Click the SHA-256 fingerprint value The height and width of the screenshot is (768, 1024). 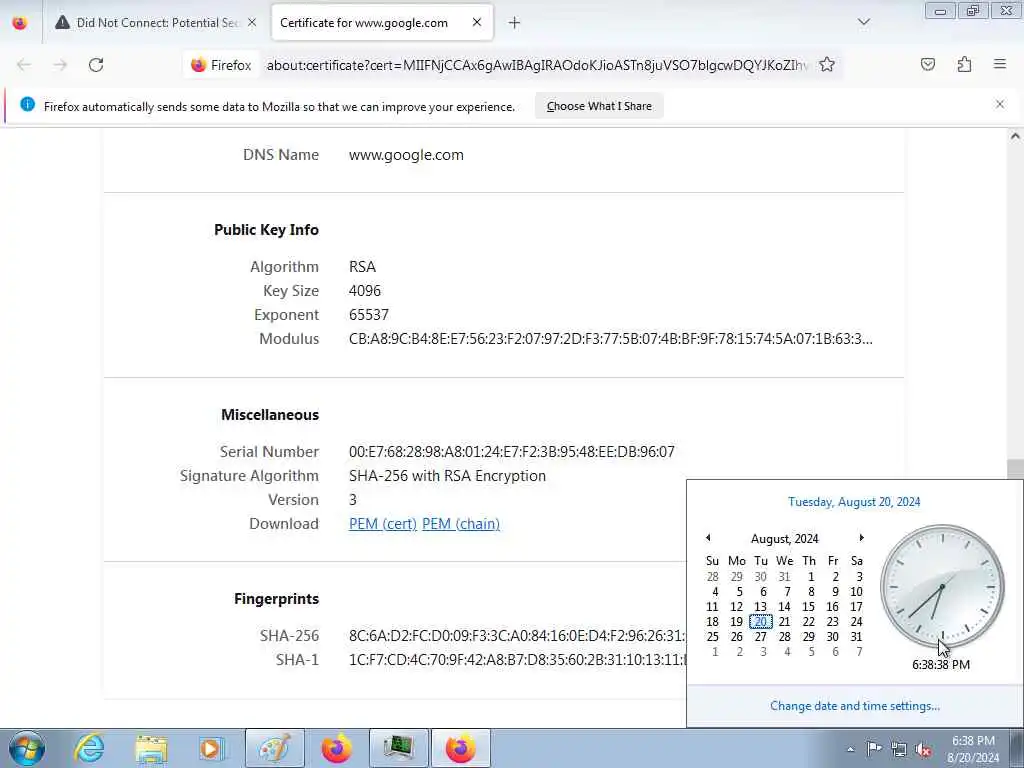[517, 636]
